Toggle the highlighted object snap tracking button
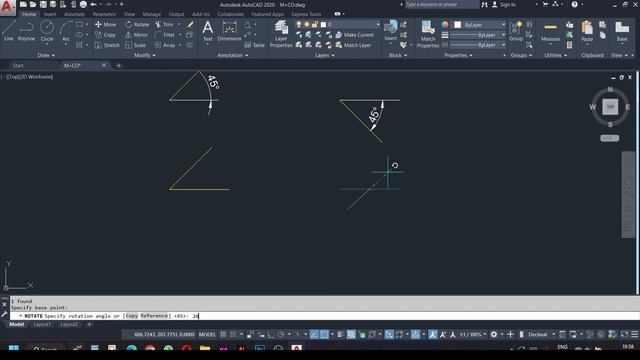 point(314,334)
